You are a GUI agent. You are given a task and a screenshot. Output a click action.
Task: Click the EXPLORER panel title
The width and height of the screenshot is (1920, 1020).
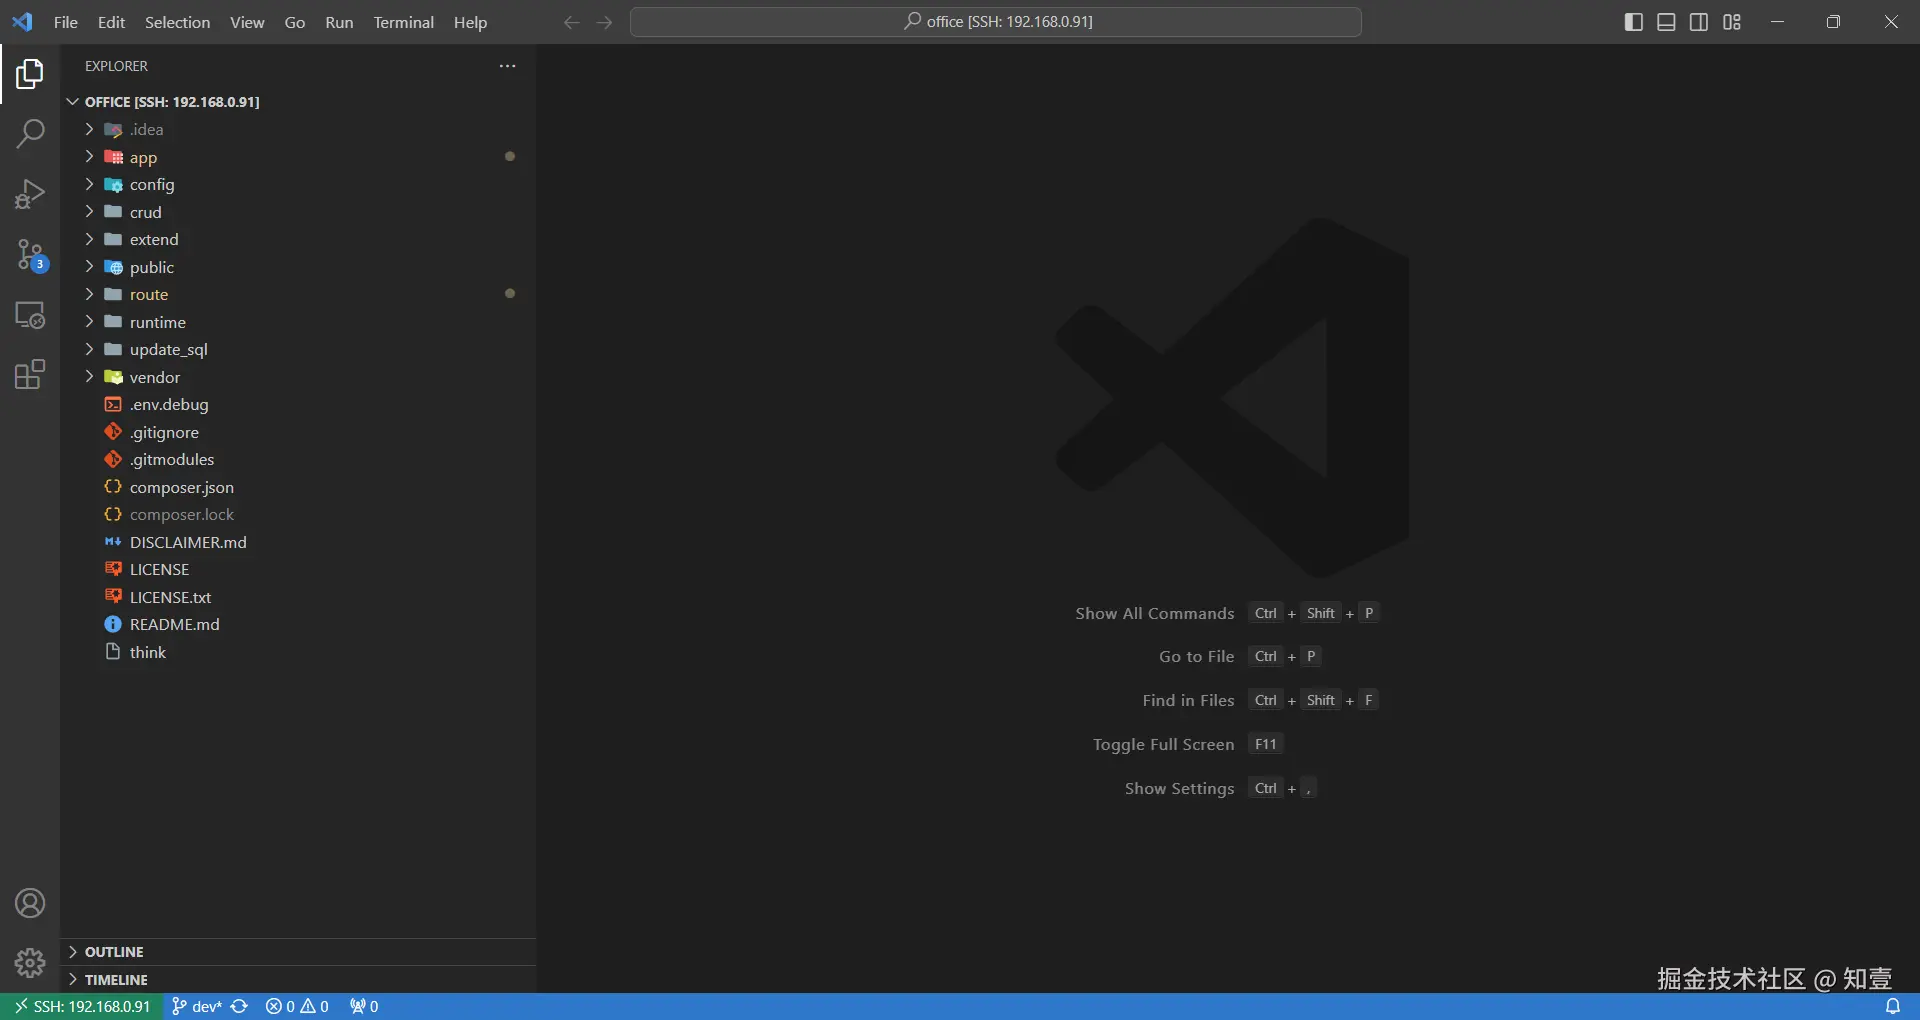116,66
